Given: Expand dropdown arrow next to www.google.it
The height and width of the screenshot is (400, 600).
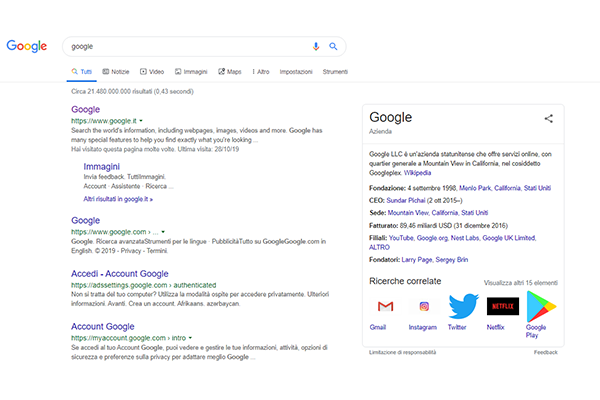Looking at the screenshot, I should click(141, 121).
